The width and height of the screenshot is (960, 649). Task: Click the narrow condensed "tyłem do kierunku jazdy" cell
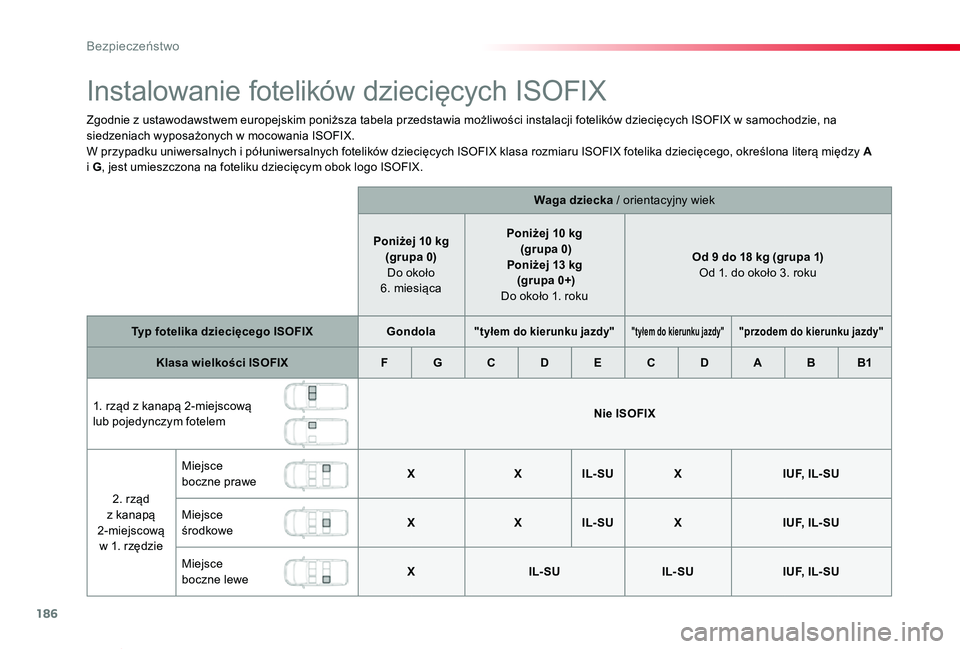(678, 332)
